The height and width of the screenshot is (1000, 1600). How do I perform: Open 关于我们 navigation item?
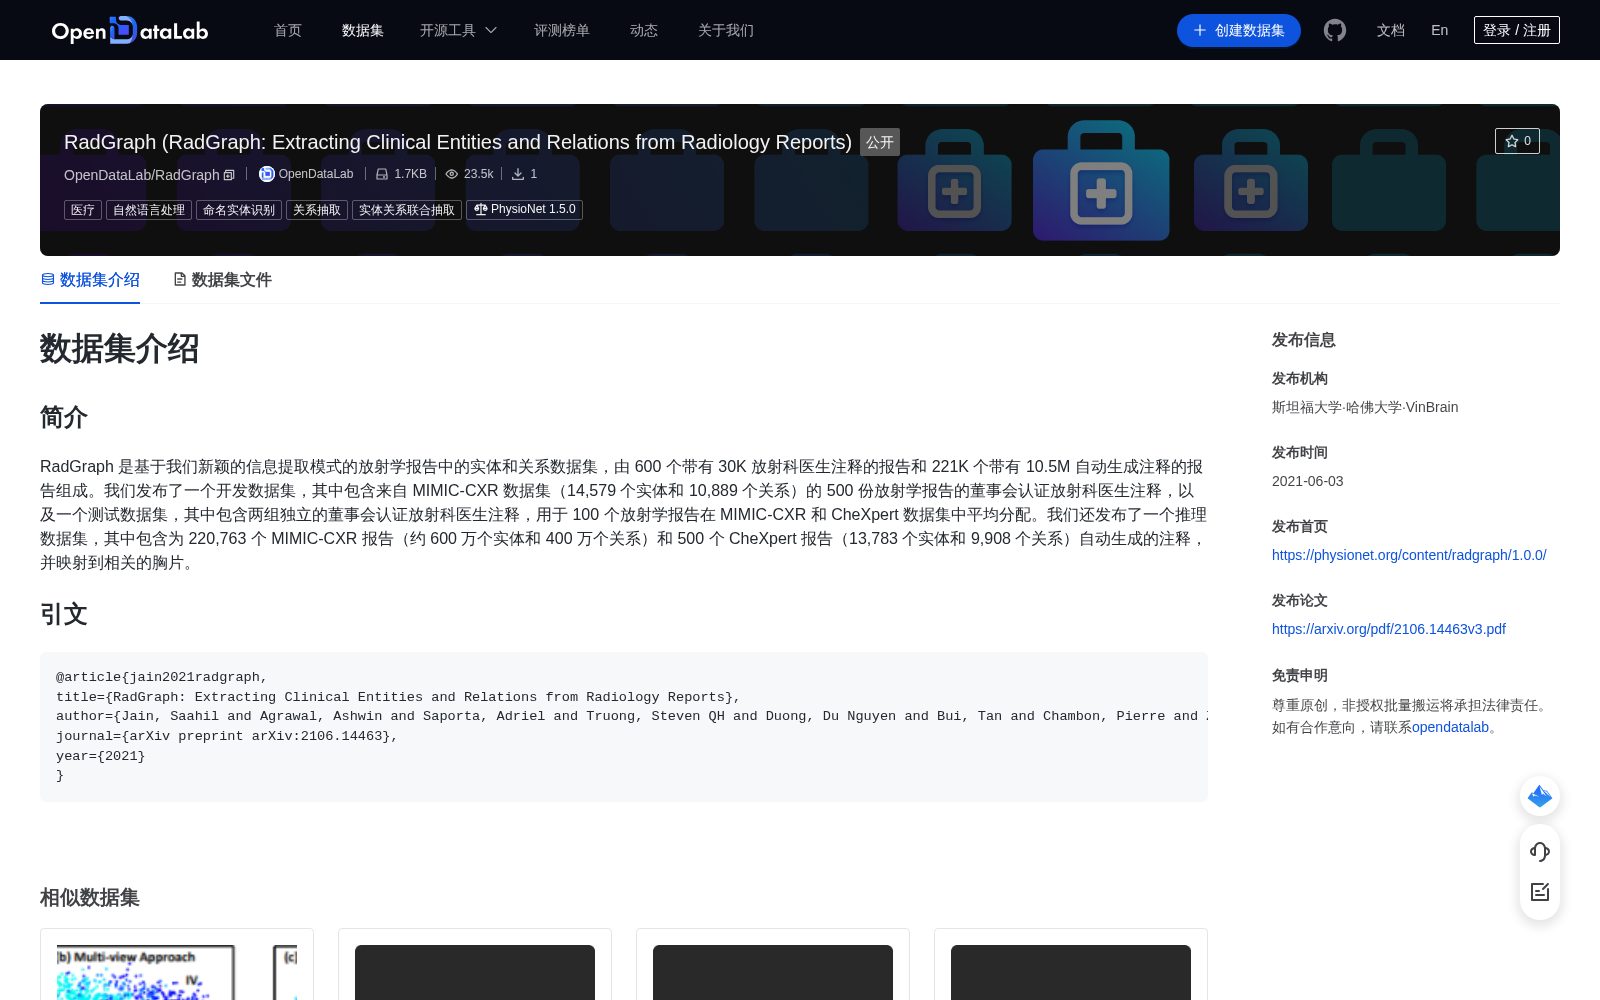coord(726,30)
